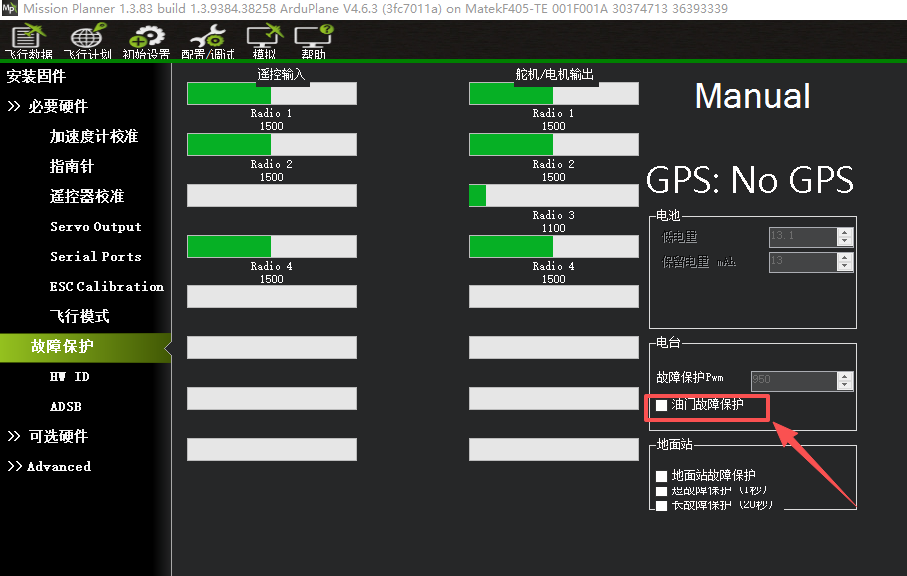Viewport: 907px width, 576px height.
Task: Click the 遥控输入 Radio 2 bar
Action: pos(272,145)
